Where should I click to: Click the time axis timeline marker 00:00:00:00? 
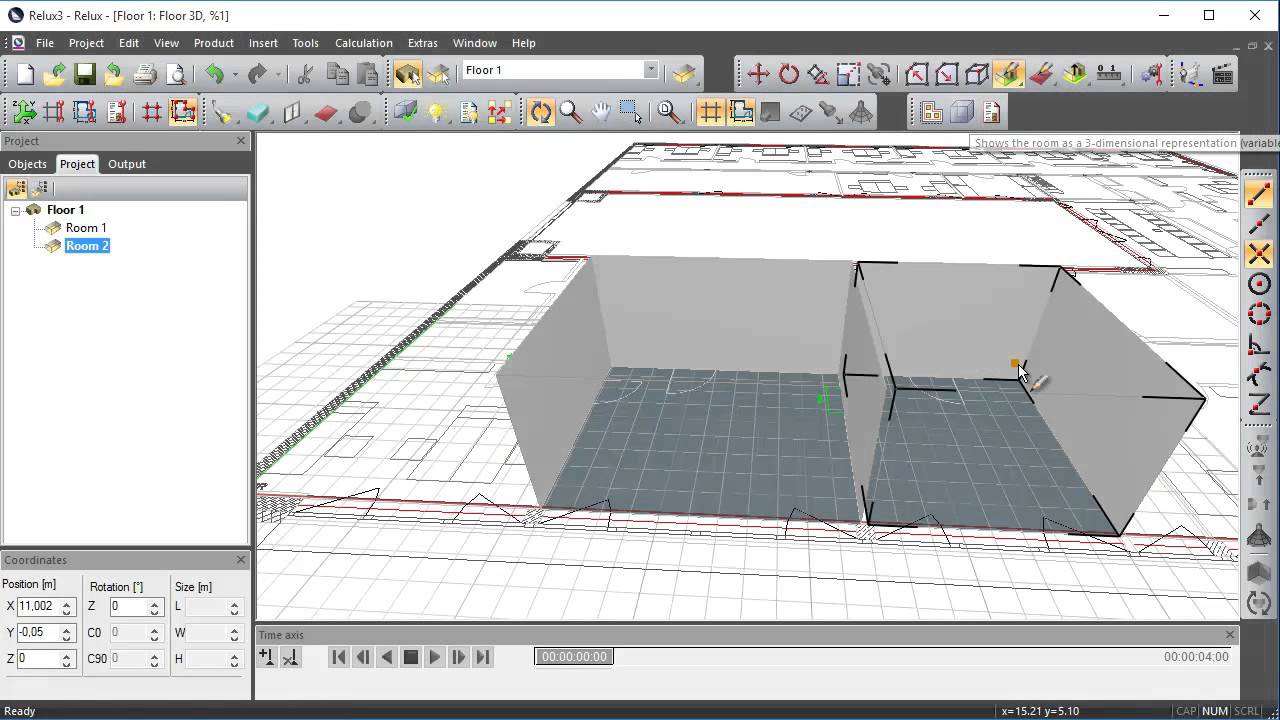(x=574, y=657)
